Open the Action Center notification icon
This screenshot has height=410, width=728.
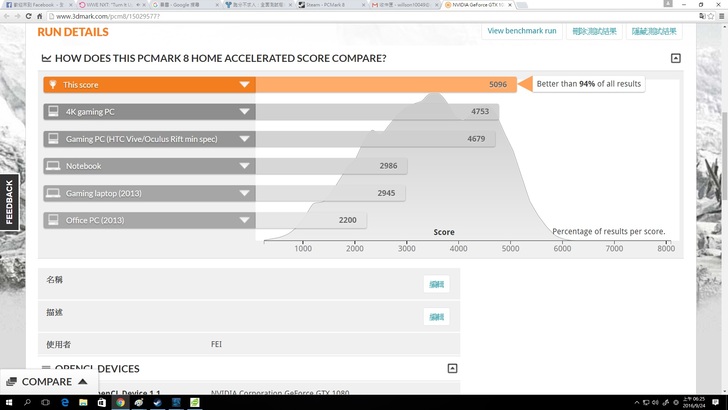click(715, 403)
